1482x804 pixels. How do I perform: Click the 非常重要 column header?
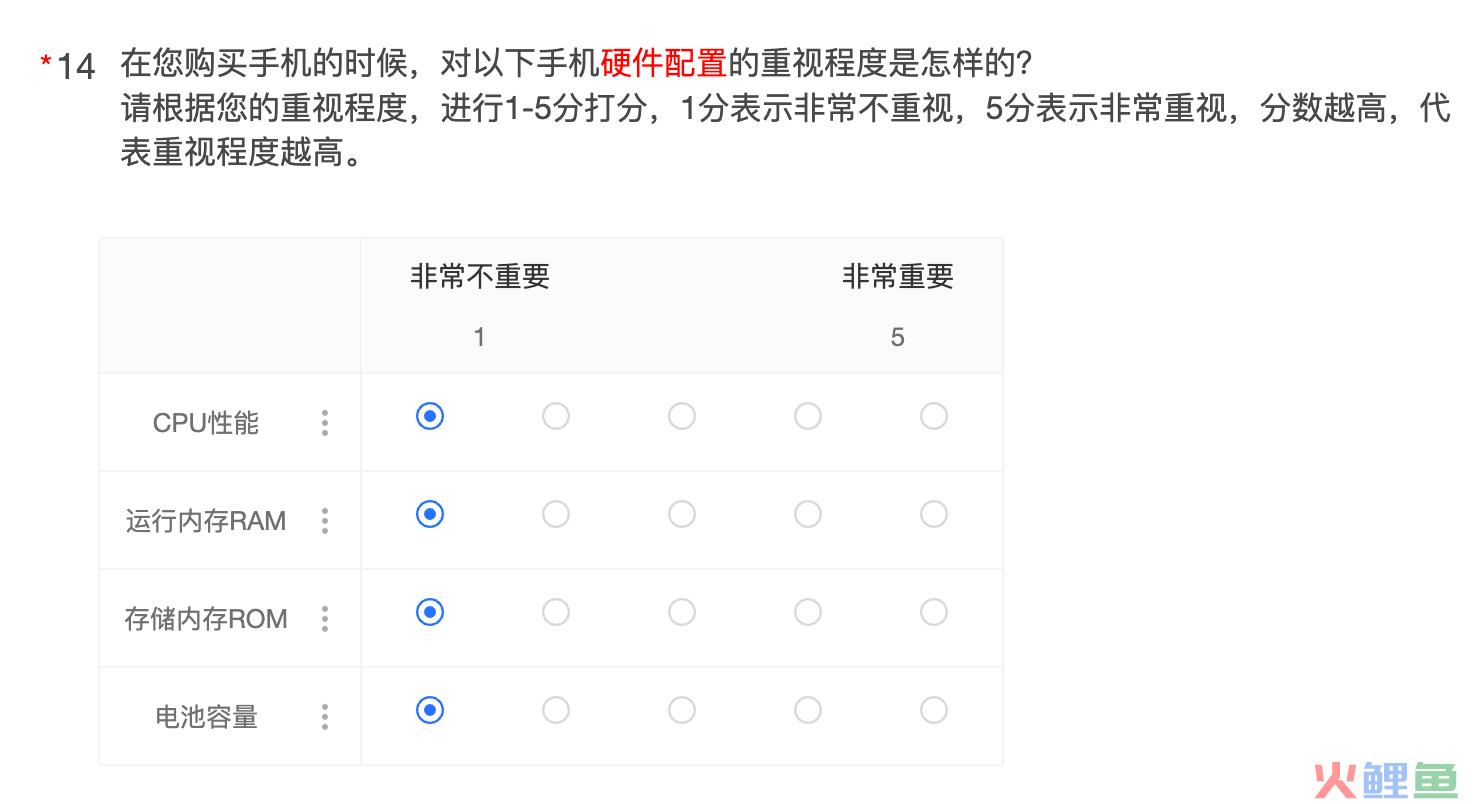[x=898, y=277]
